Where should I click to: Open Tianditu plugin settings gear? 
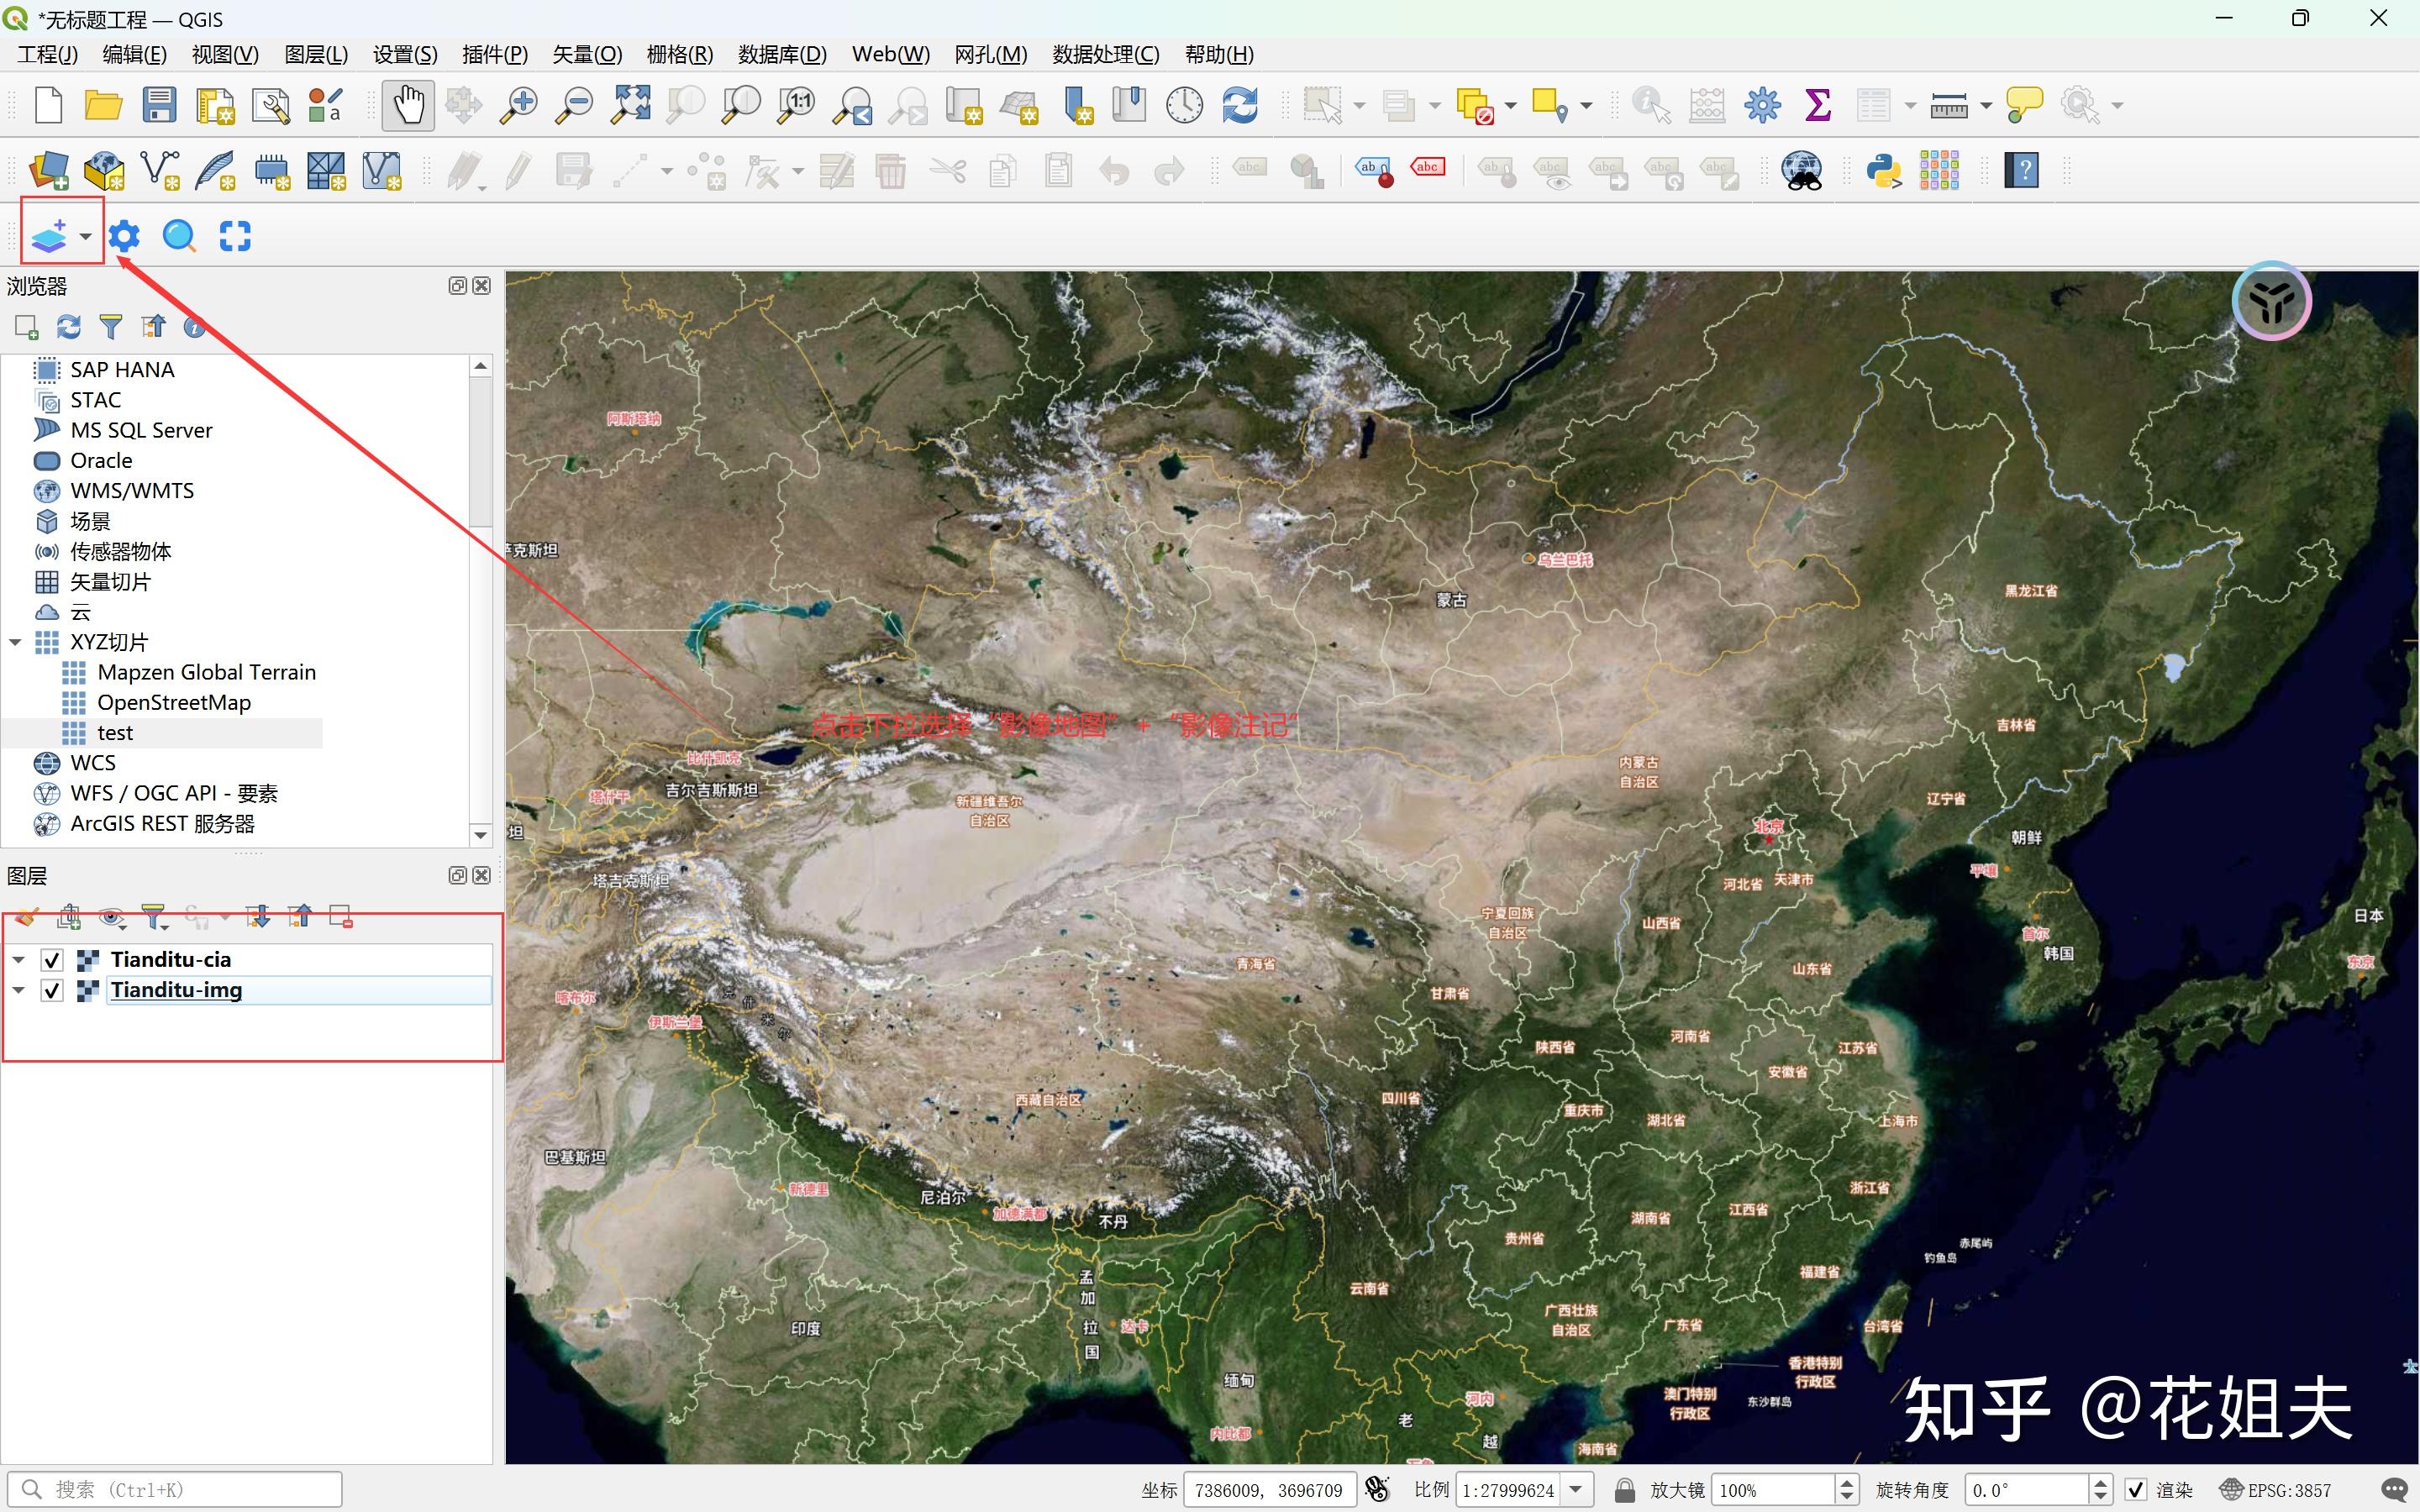point(124,237)
